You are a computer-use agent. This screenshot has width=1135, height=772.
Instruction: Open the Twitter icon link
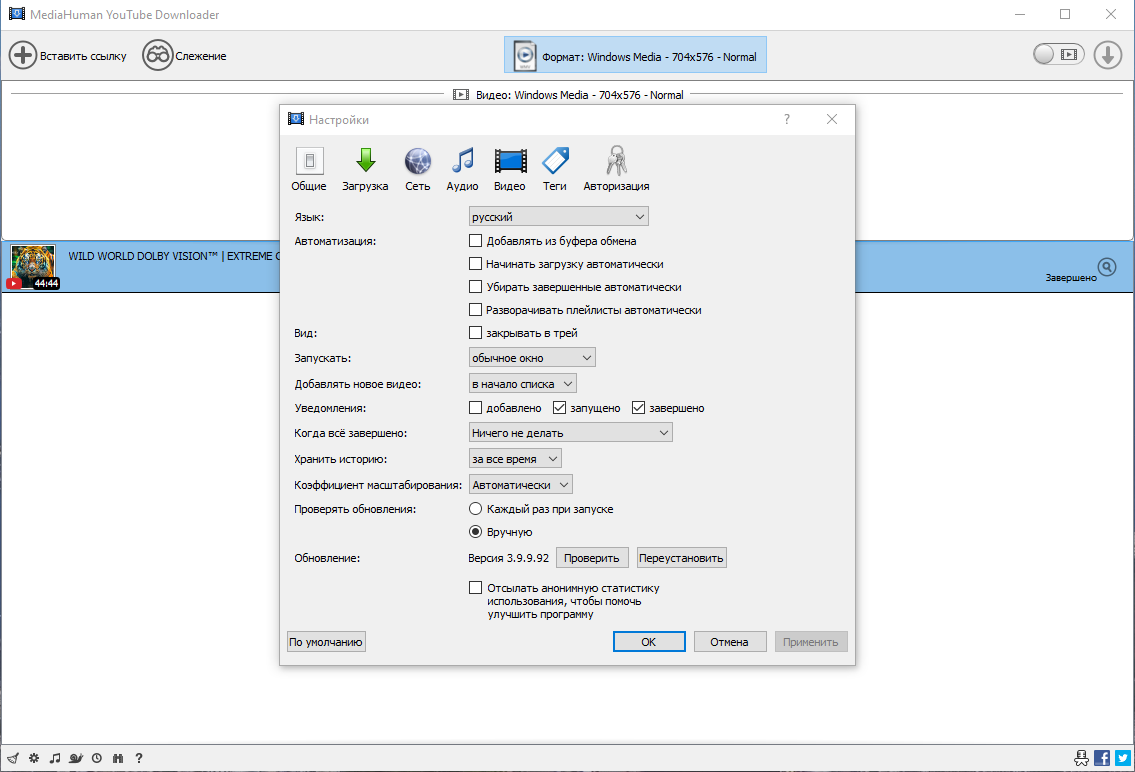point(1123,758)
